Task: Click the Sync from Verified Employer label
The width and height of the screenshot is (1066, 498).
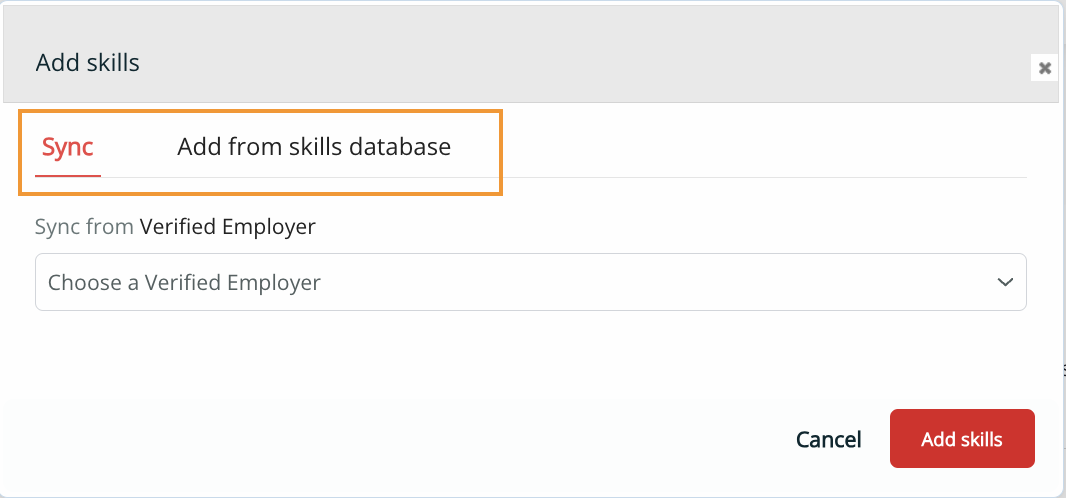Action: click(175, 227)
